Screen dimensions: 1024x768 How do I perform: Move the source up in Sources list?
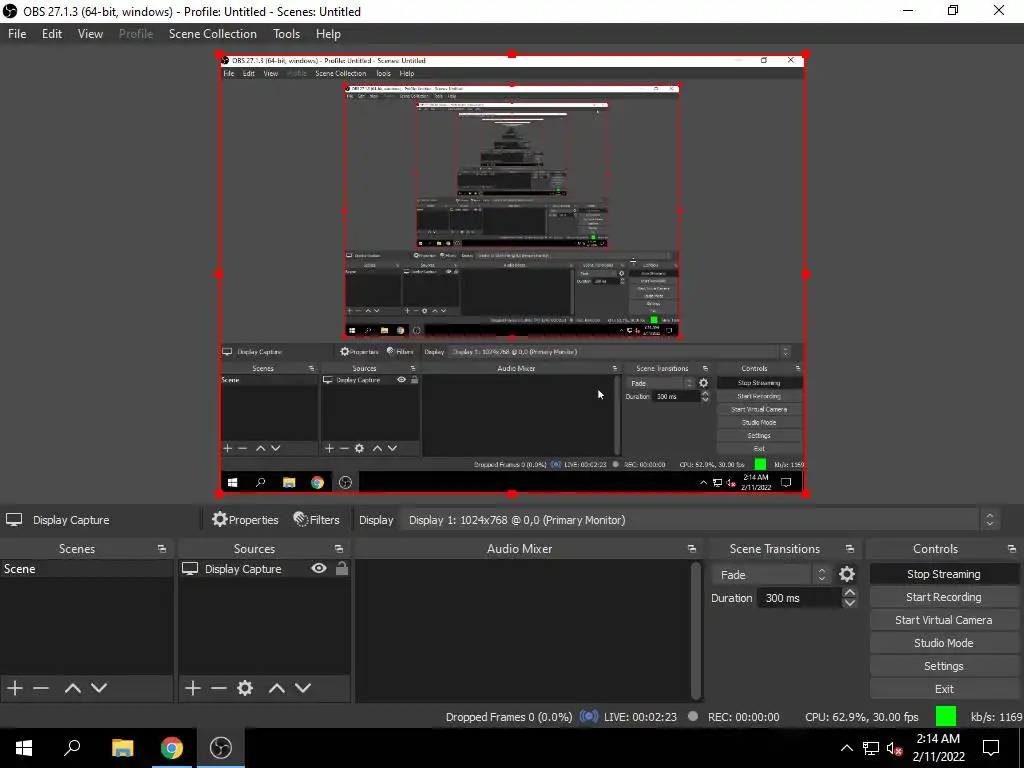pos(276,688)
